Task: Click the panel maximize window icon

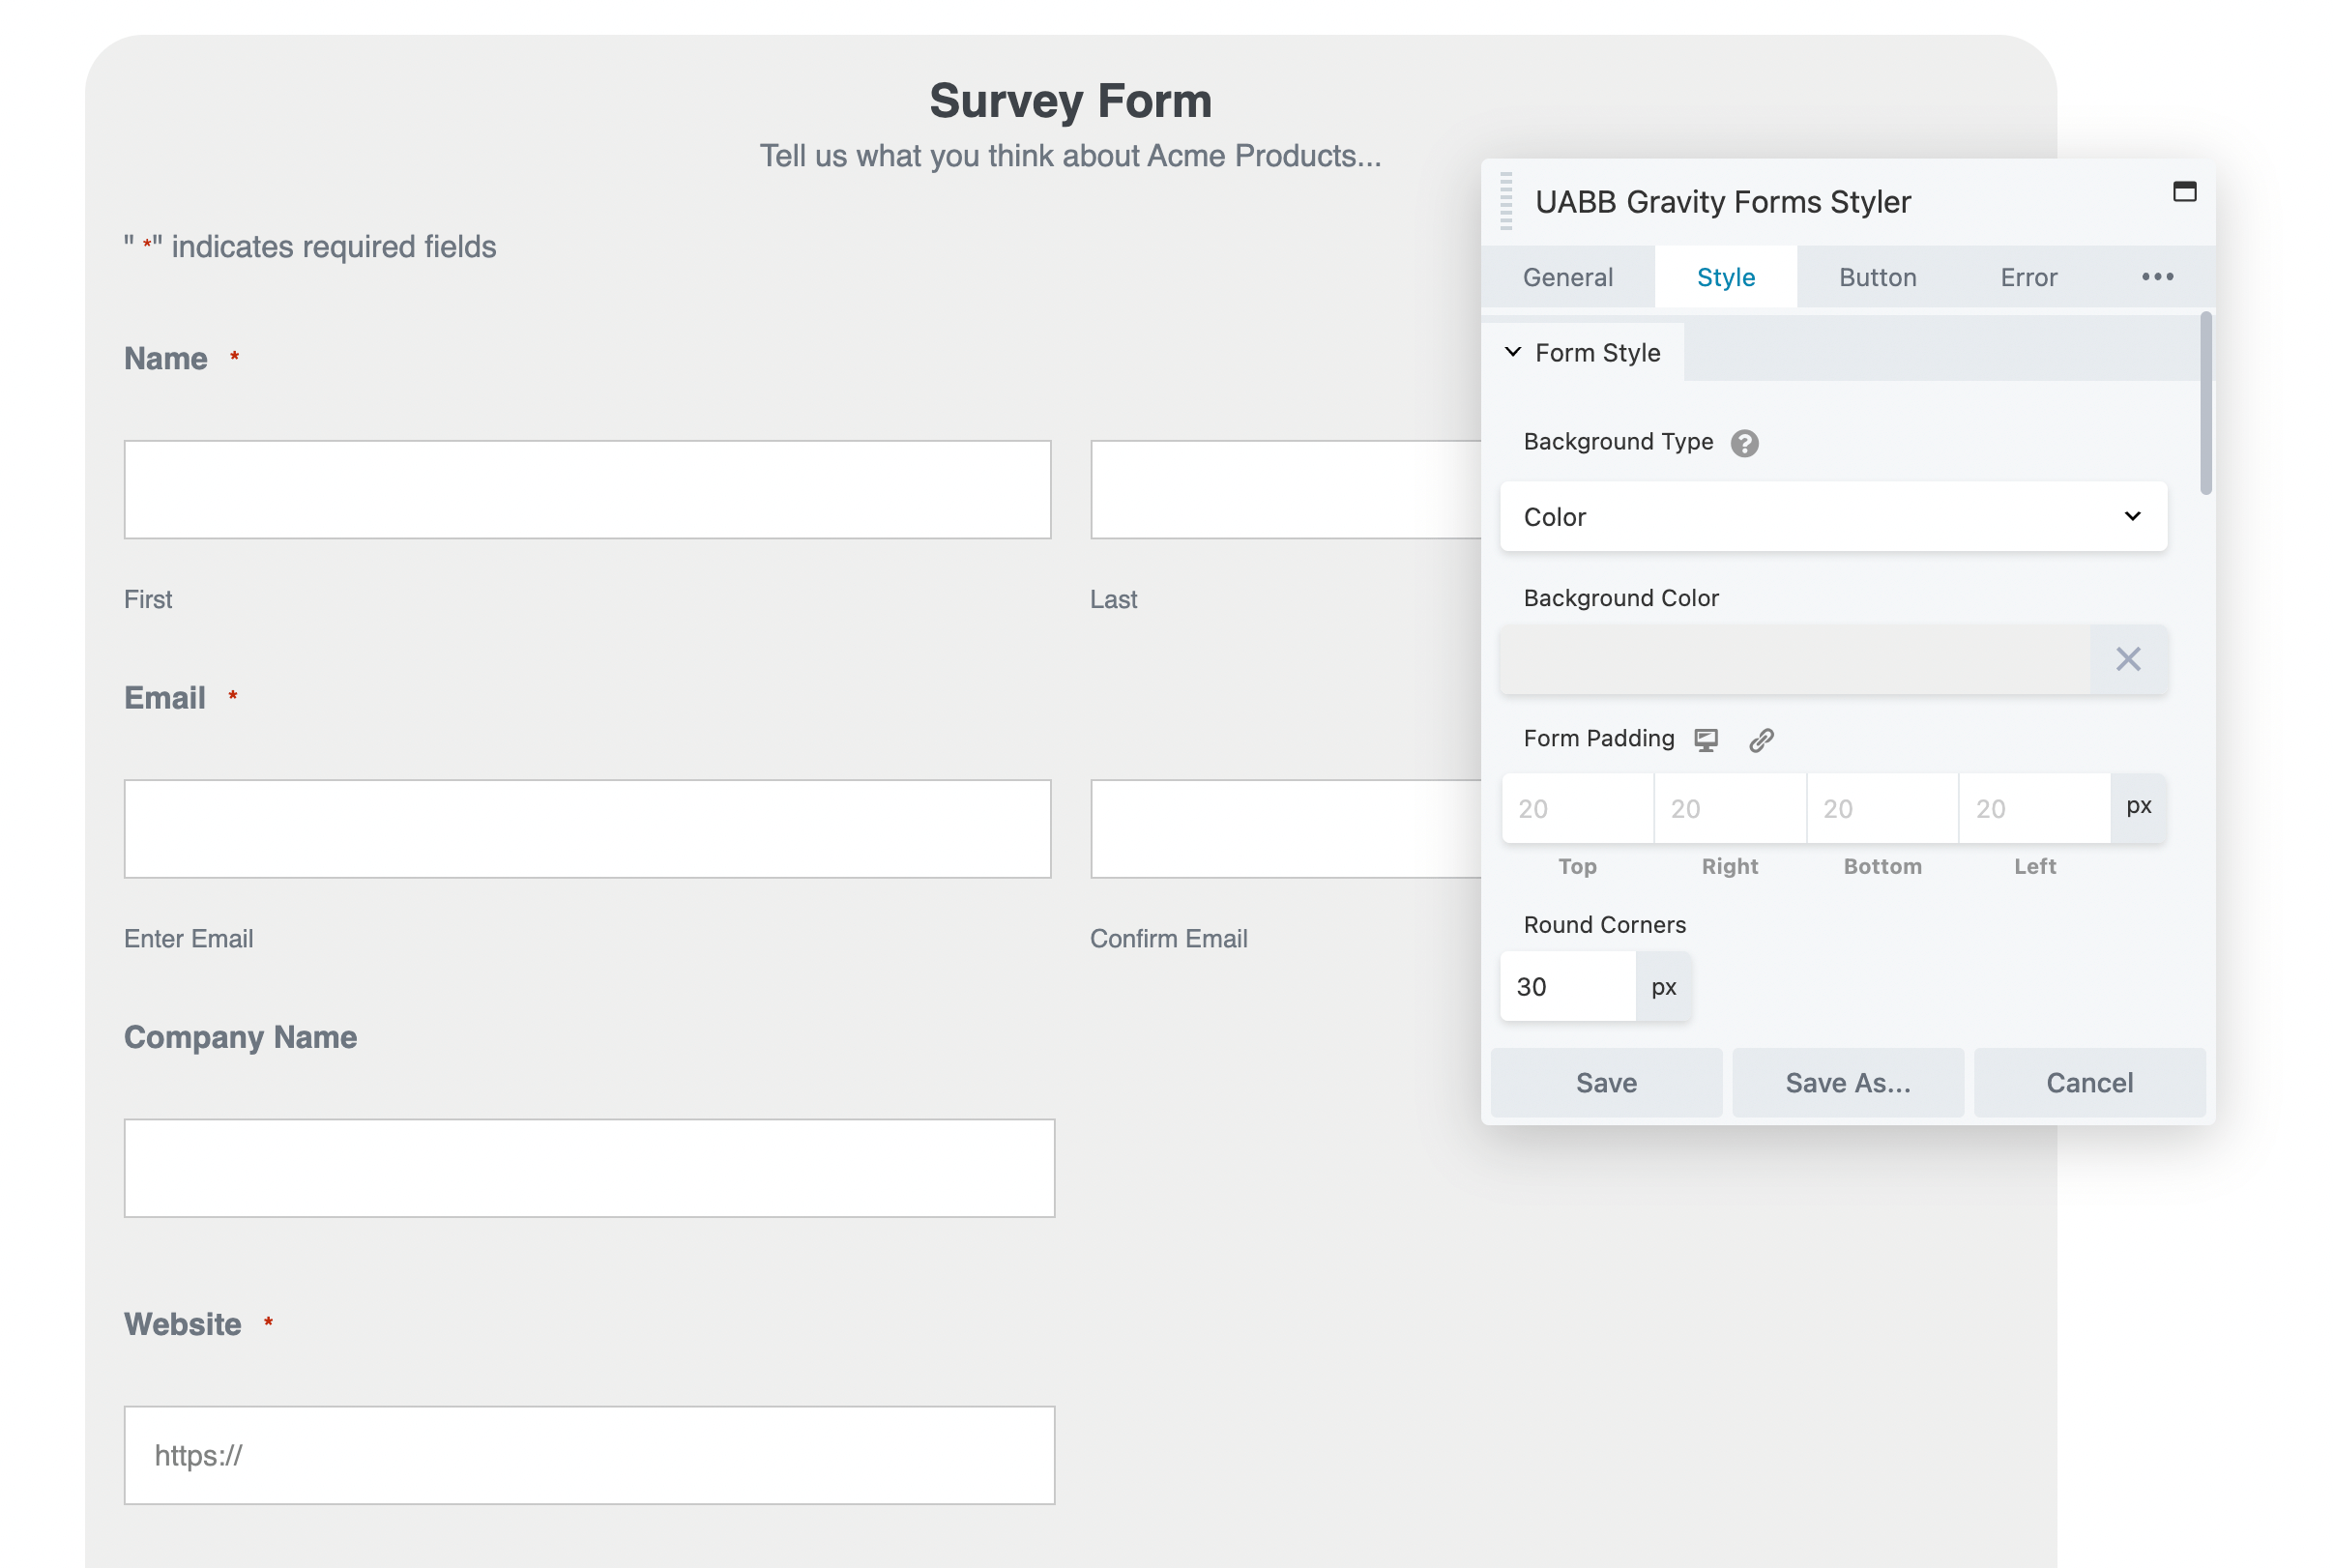Action: coord(2184,192)
